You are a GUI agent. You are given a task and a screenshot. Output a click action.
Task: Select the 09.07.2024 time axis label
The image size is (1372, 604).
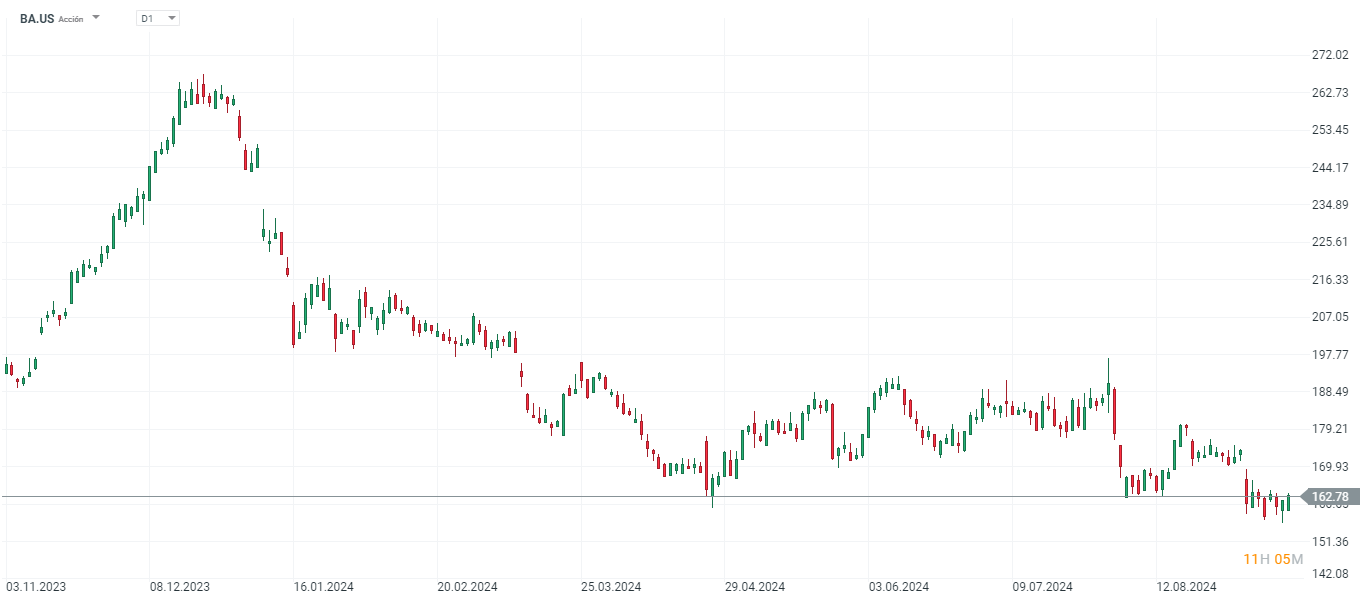(1043, 587)
